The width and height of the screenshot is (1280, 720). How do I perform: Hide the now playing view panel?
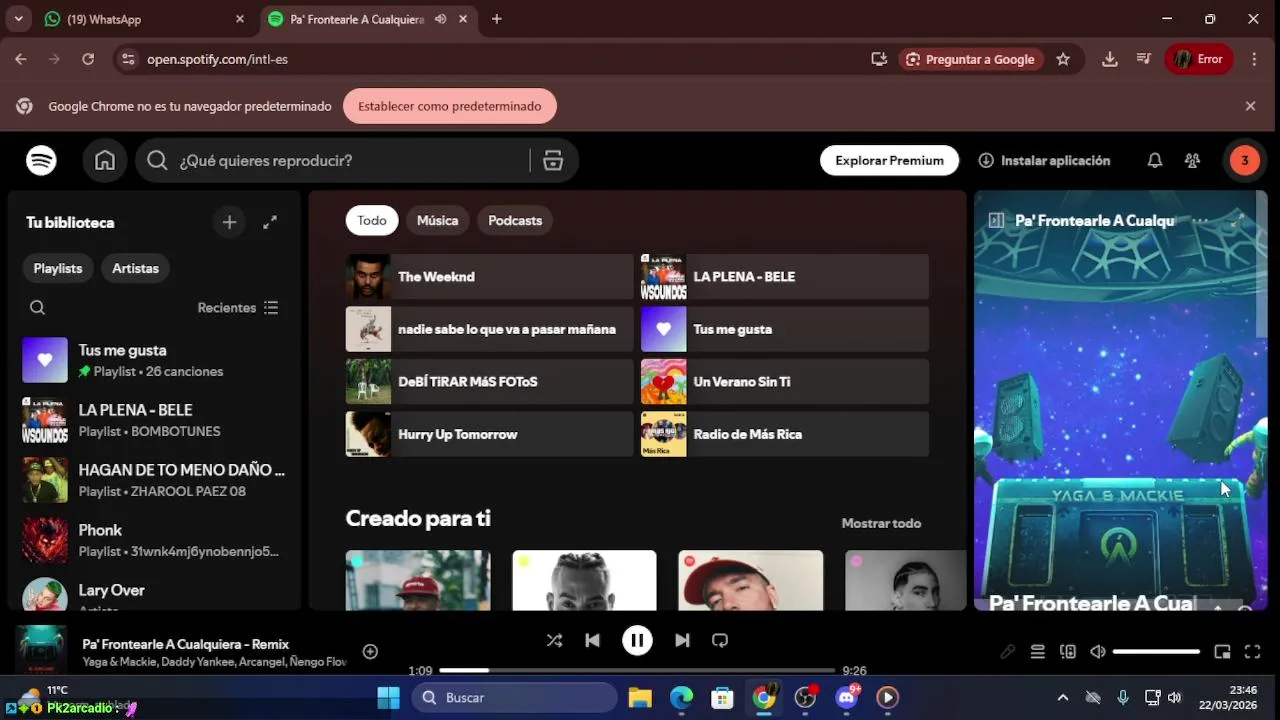996,221
